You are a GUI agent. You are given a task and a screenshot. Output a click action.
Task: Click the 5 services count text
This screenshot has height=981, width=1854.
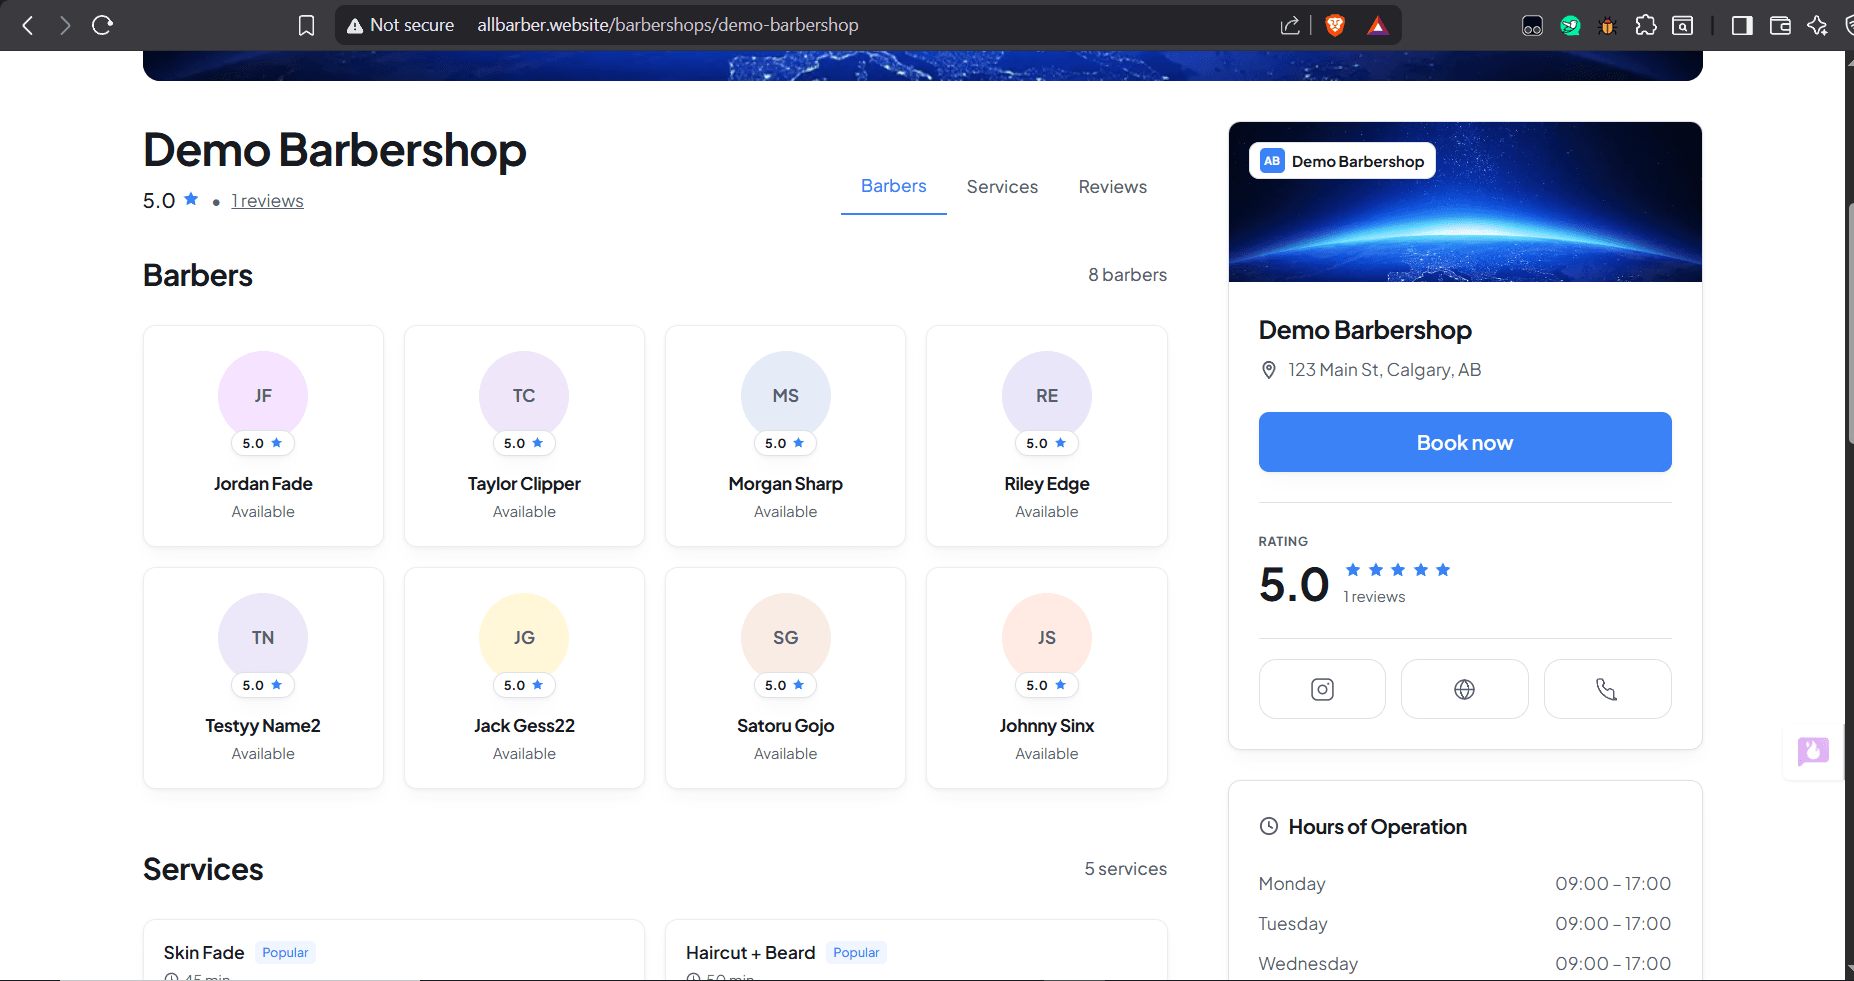(x=1125, y=869)
